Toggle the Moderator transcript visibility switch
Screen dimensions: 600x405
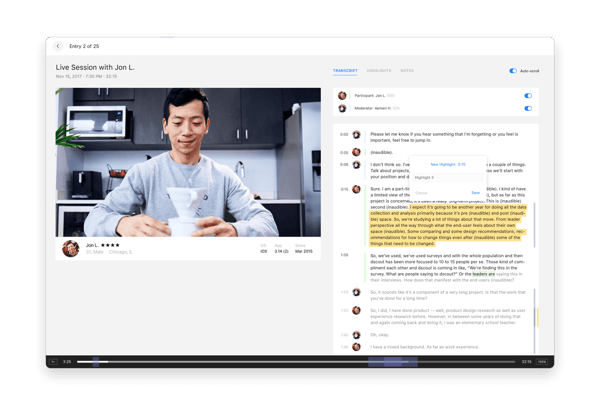[x=528, y=108]
